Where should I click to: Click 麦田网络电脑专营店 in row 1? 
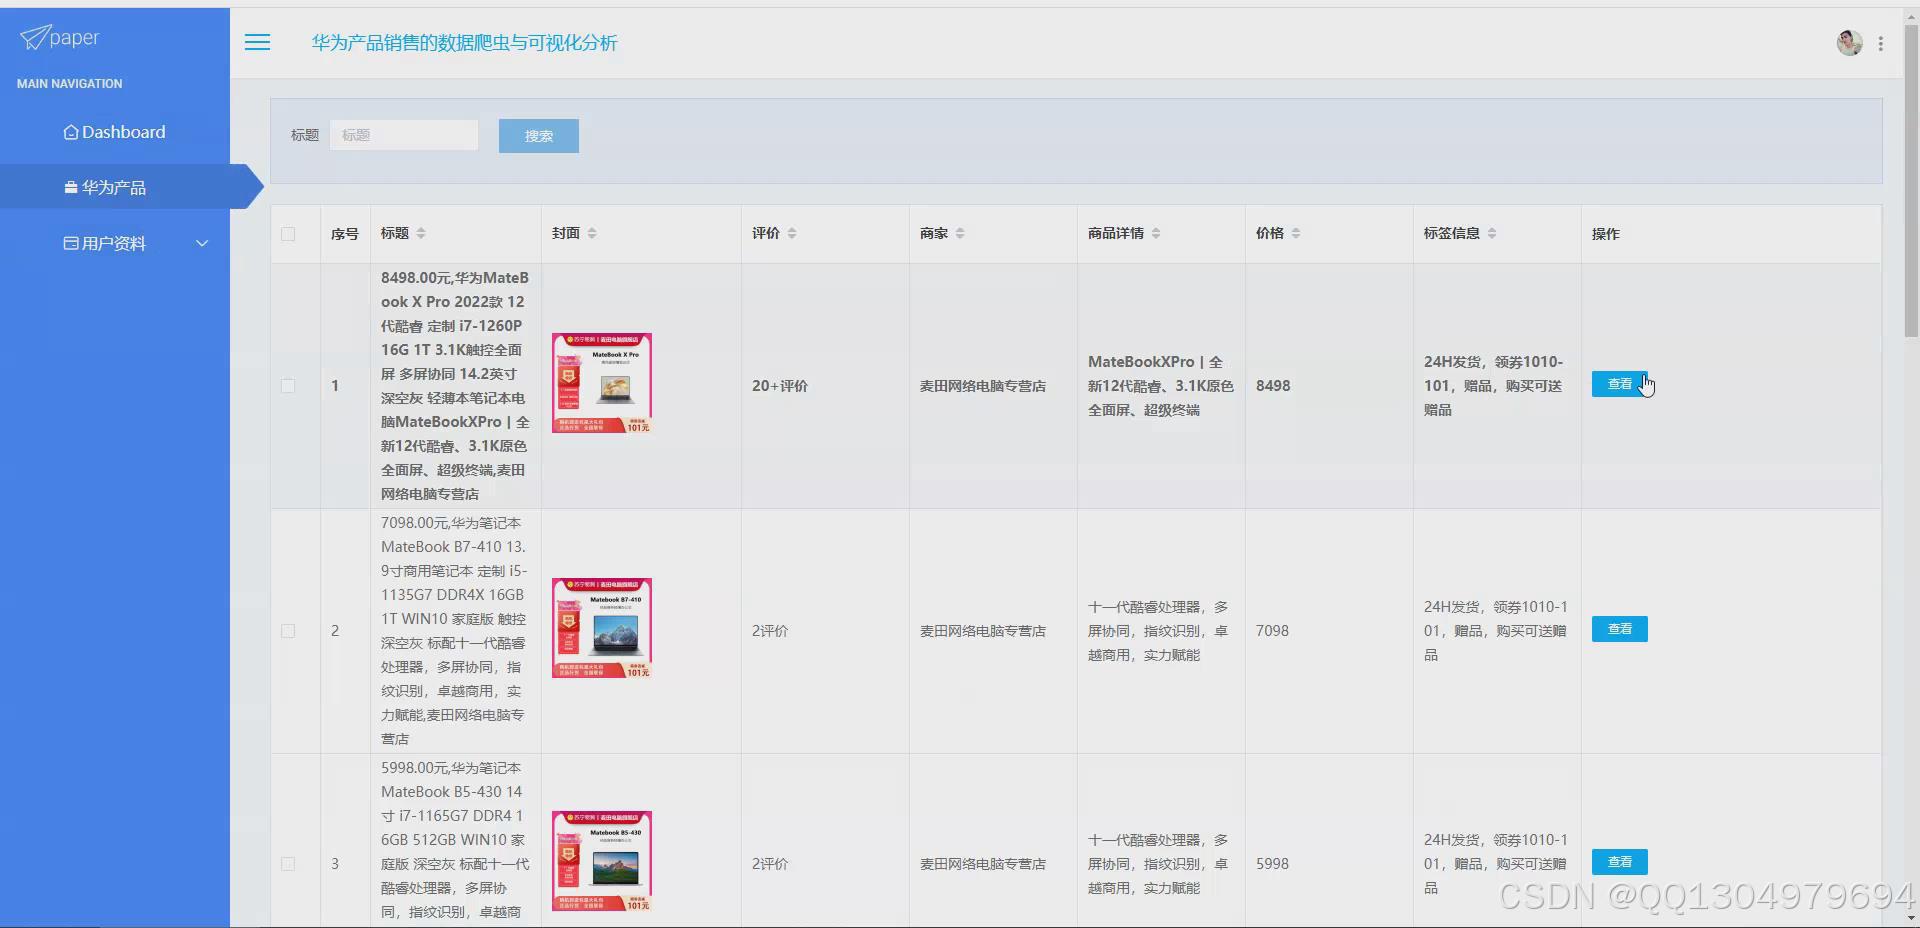click(x=983, y=386)
